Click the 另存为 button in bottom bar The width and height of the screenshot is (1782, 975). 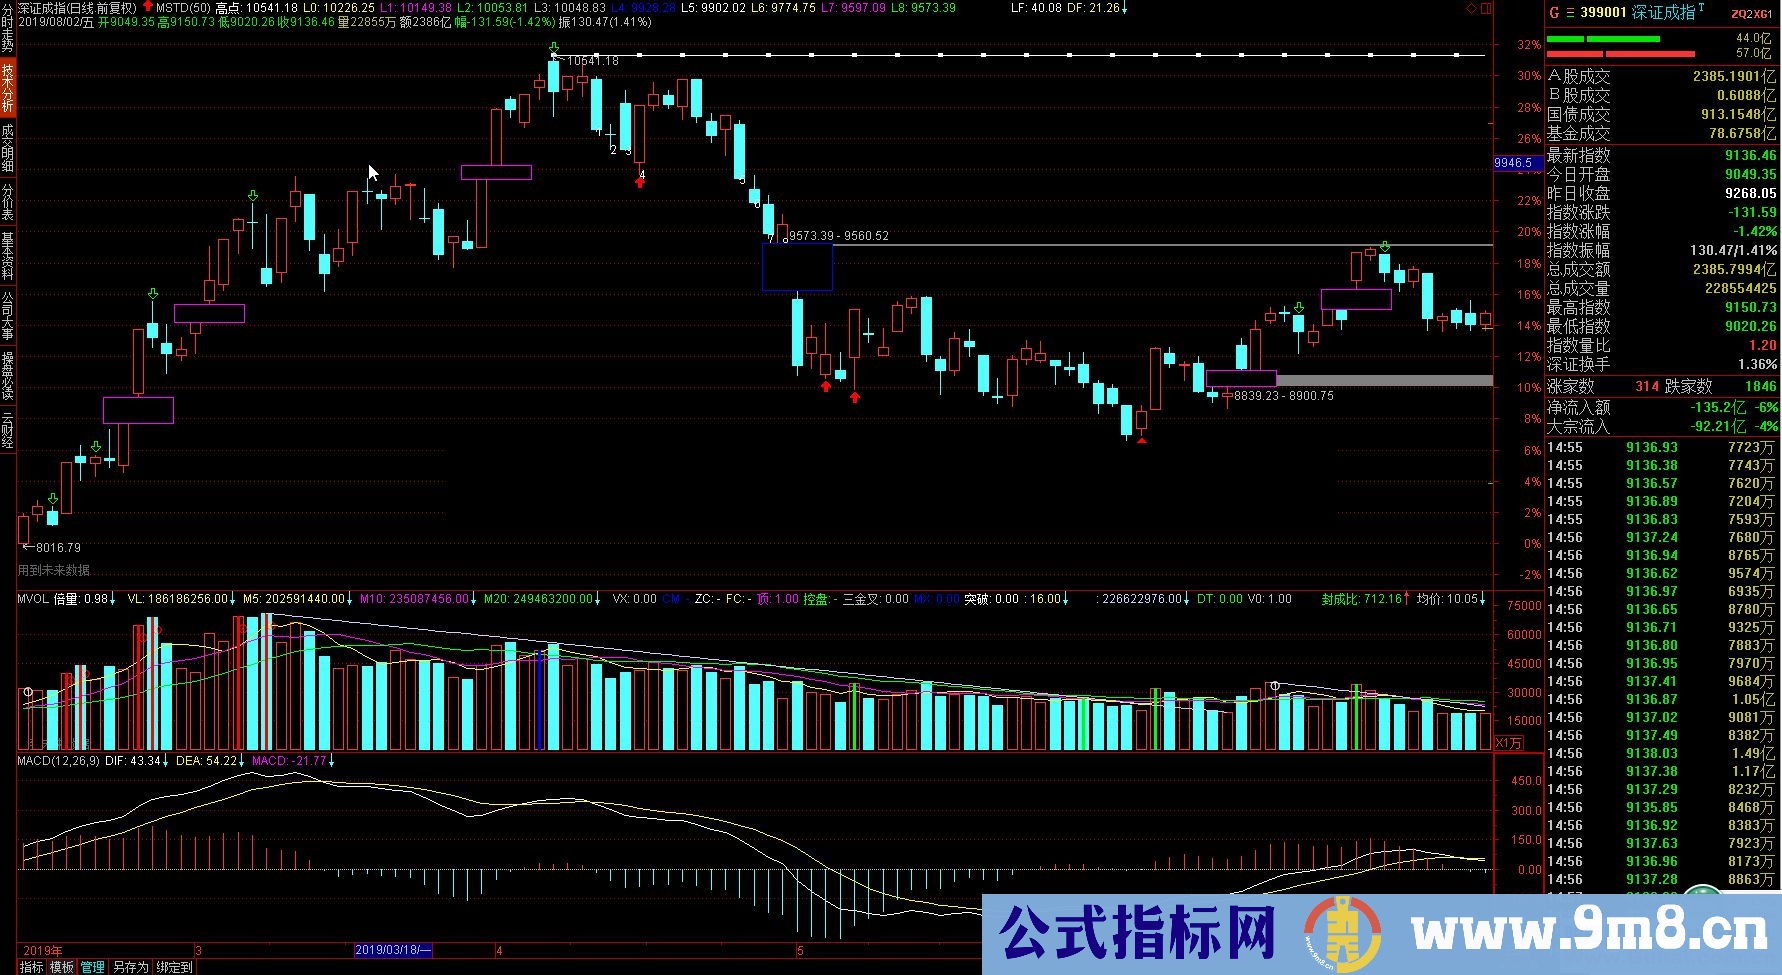[130, 967]
